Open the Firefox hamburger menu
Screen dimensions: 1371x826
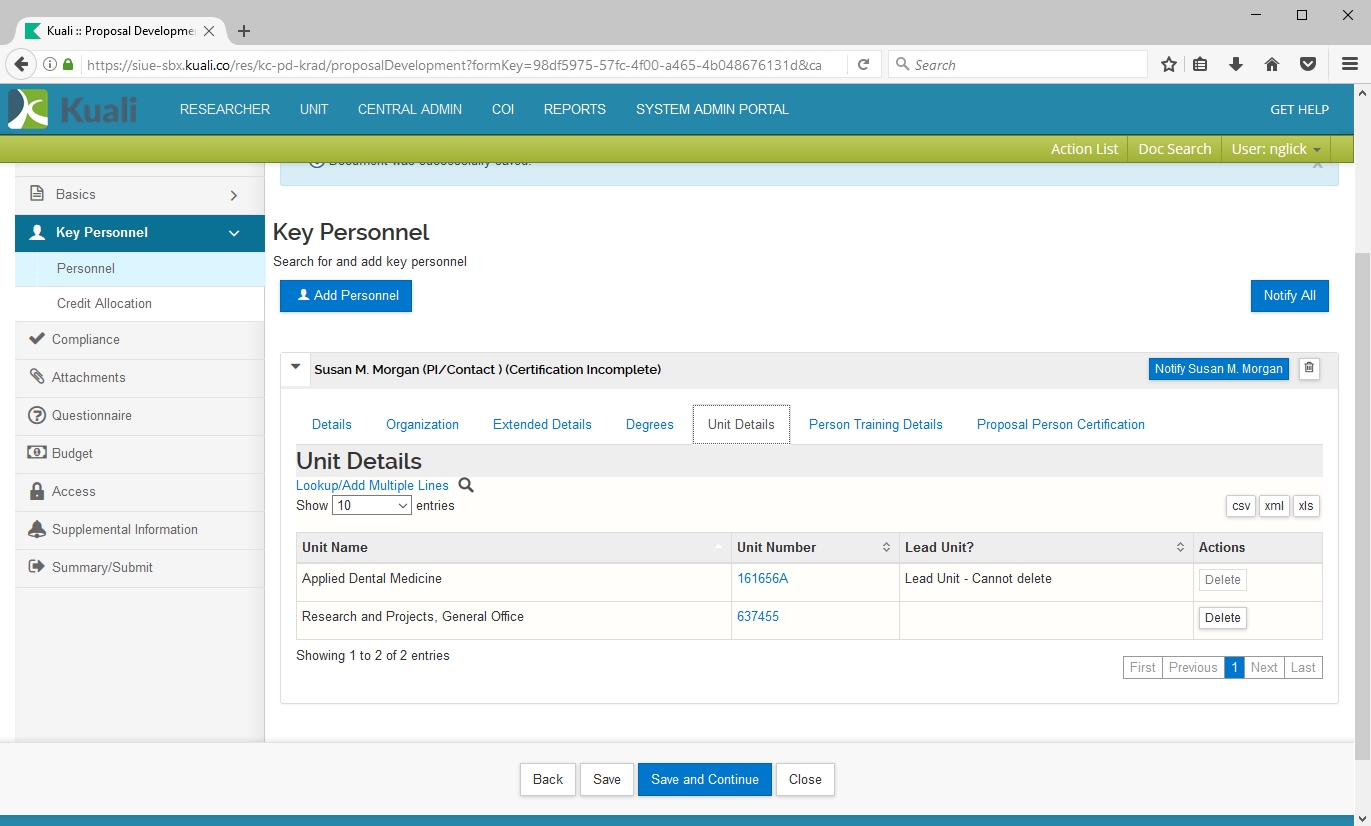click(x=1349, y=65)
